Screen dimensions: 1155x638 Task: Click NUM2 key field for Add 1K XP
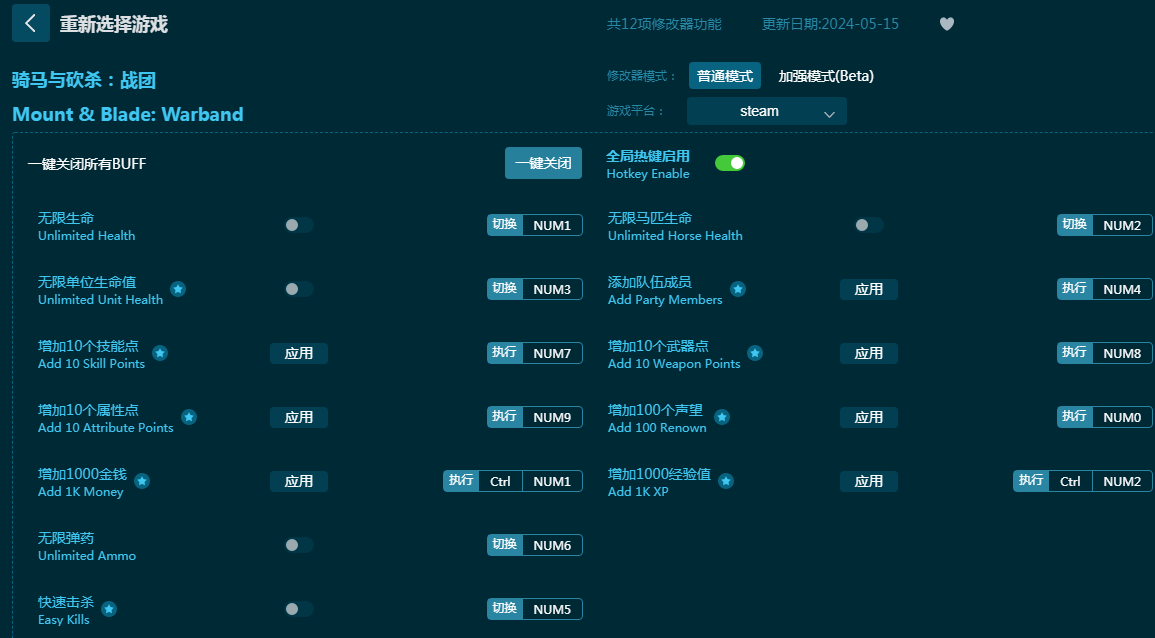[x=1123, y=482]
